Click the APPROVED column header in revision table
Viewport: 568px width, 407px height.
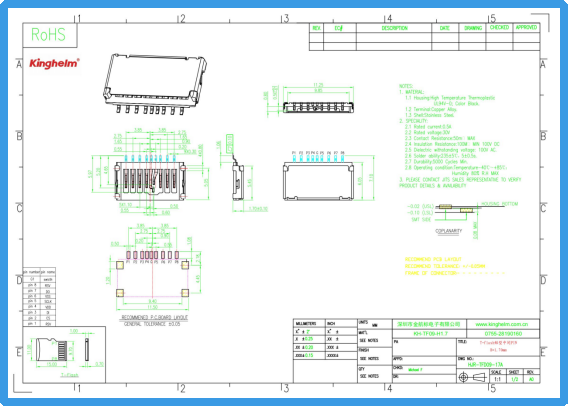[526, 28]
